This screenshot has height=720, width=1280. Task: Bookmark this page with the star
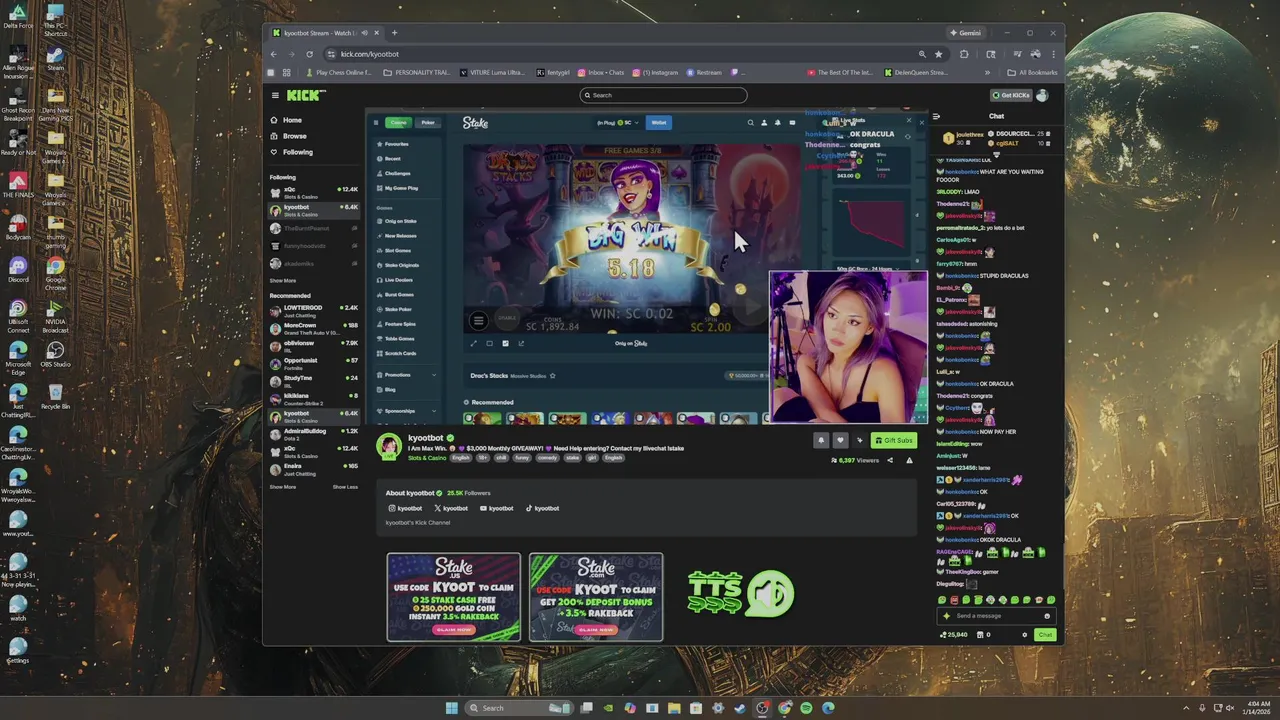coord(938,54)
